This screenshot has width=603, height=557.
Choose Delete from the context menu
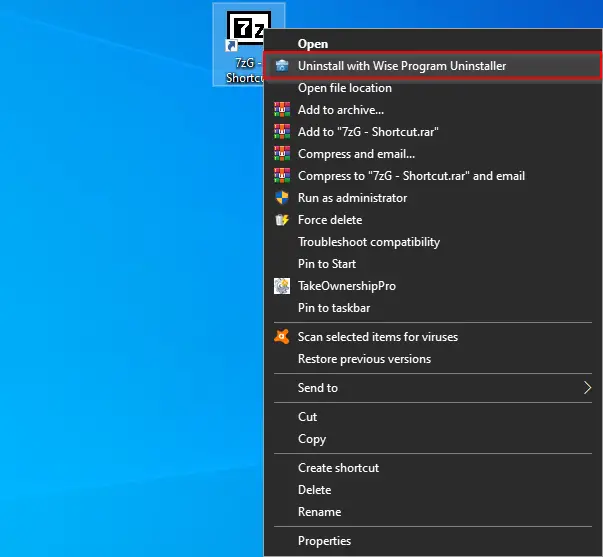click(433, 490)
